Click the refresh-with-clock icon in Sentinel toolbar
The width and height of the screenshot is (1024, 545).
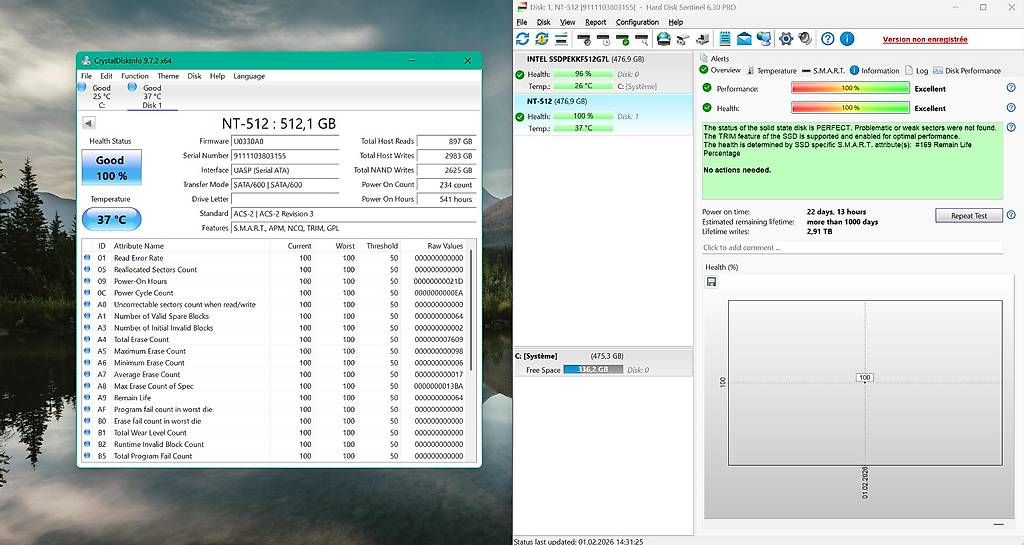click(541, 39)
